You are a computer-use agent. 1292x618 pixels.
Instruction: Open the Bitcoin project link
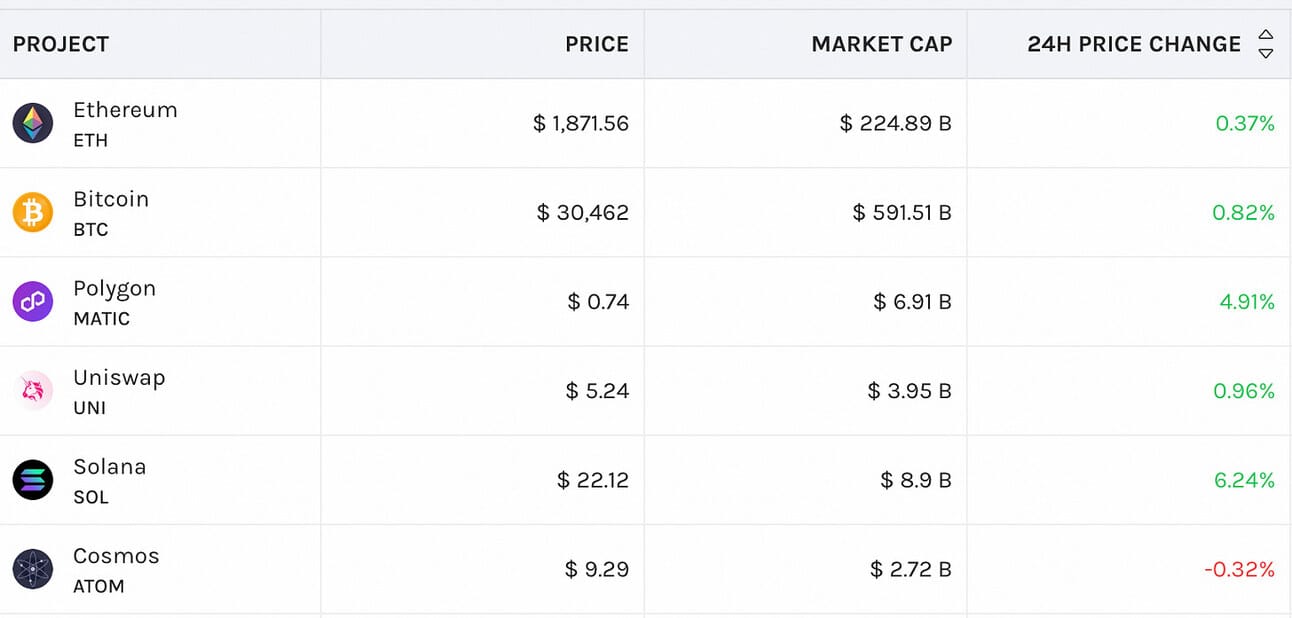coord(111,199)
